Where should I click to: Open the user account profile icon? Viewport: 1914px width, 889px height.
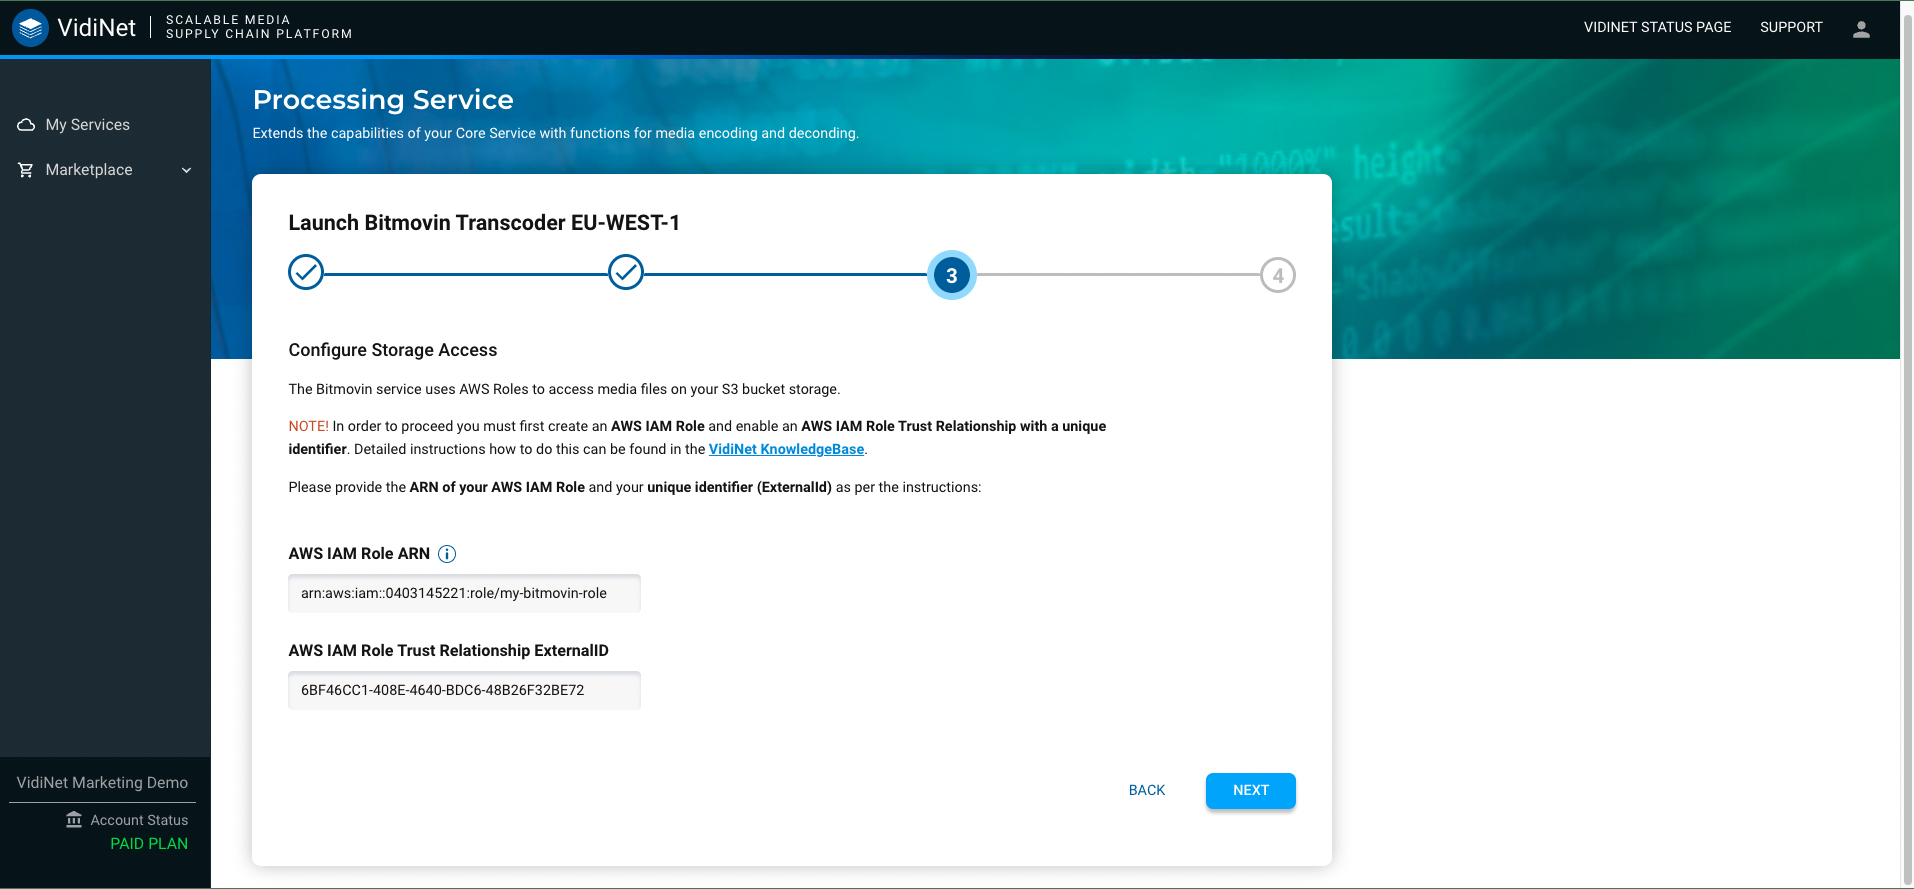point(1861,29)
